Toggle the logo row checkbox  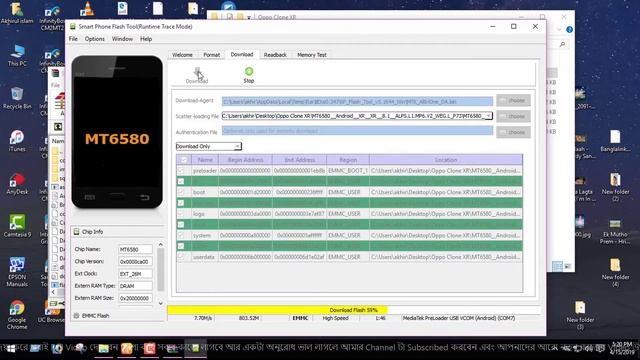coord(181,213)
